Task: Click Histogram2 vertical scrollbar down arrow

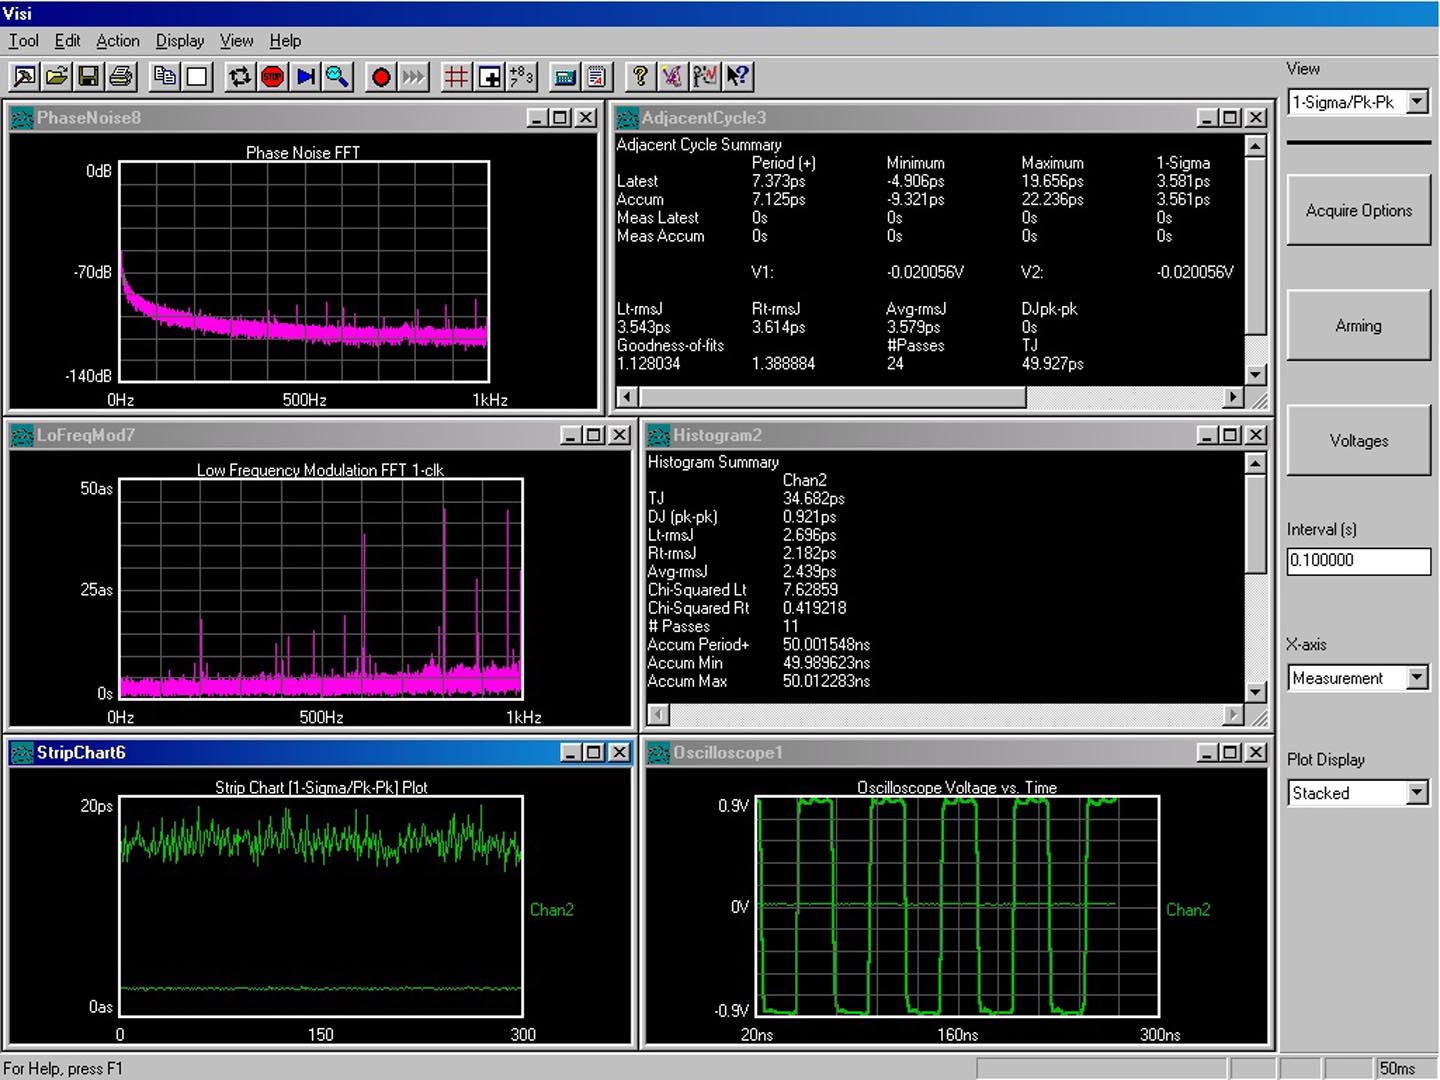Action: 1256,692
